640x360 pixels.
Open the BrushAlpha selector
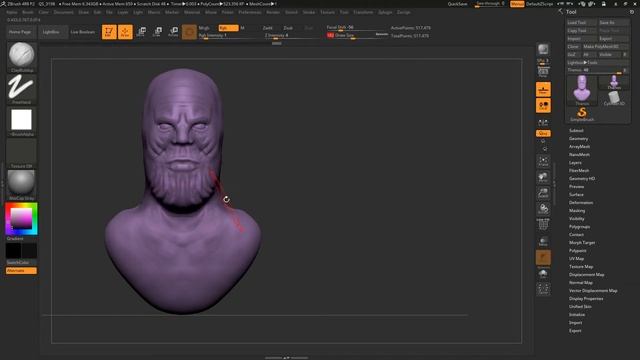coord(22,122)
